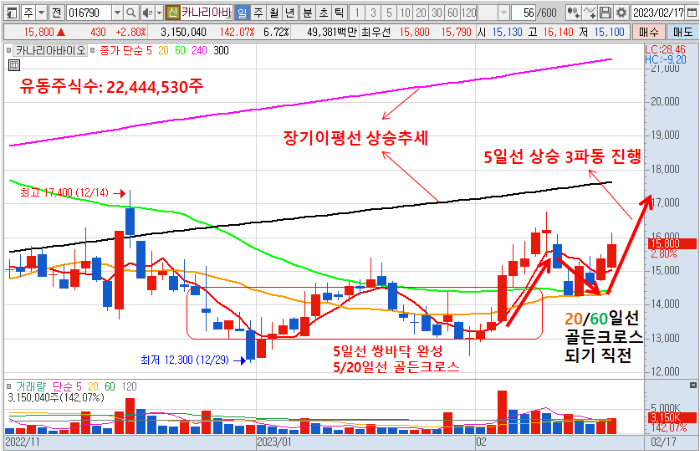Screen dimensions: 700x451
Task: Click the green 60 moving average label in price chart
Action: pos(180,50)
